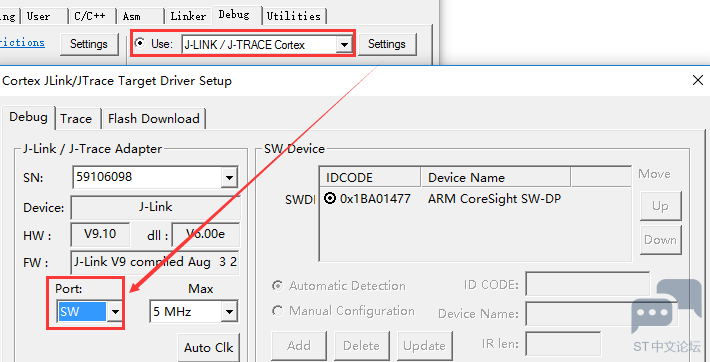Viewport: 710px width, 362px height.
Task: Select Debug tab in Target Driver Setup
Action: click(28, 117)
